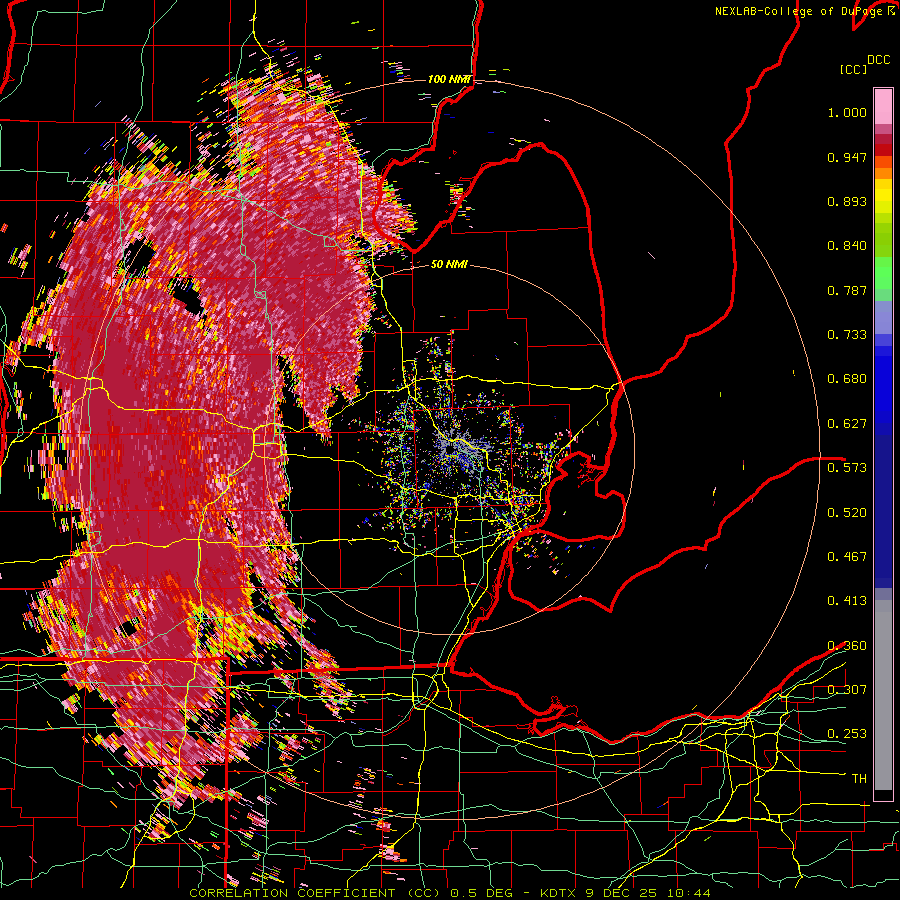Click the NEXLAB-College of DuPage credit text
This screenshot has height=900, width=900.
(799, 11)
